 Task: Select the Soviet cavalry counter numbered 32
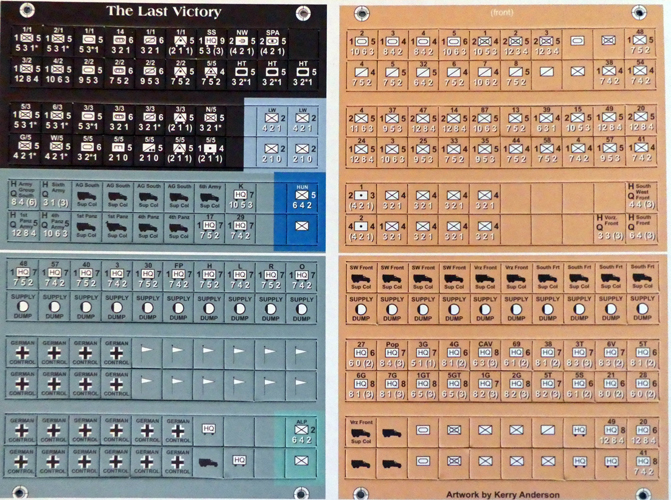(423, 74)
